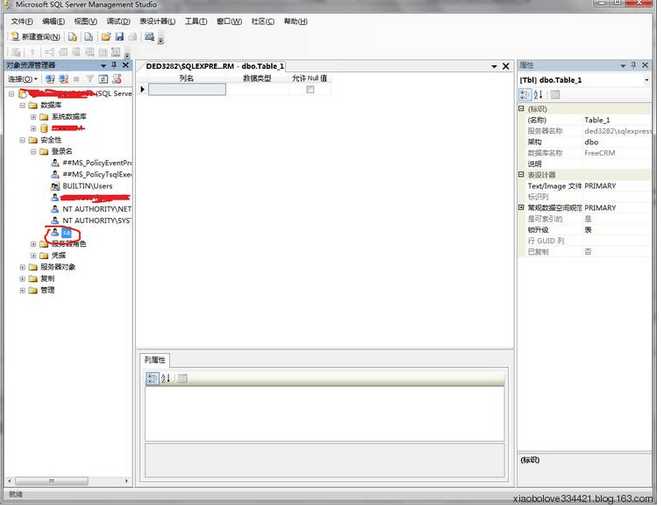This screenshot has height=506, width=661.
Task: Click the refresh icon in Object Explorer toolbar
Action: [103, 79]
